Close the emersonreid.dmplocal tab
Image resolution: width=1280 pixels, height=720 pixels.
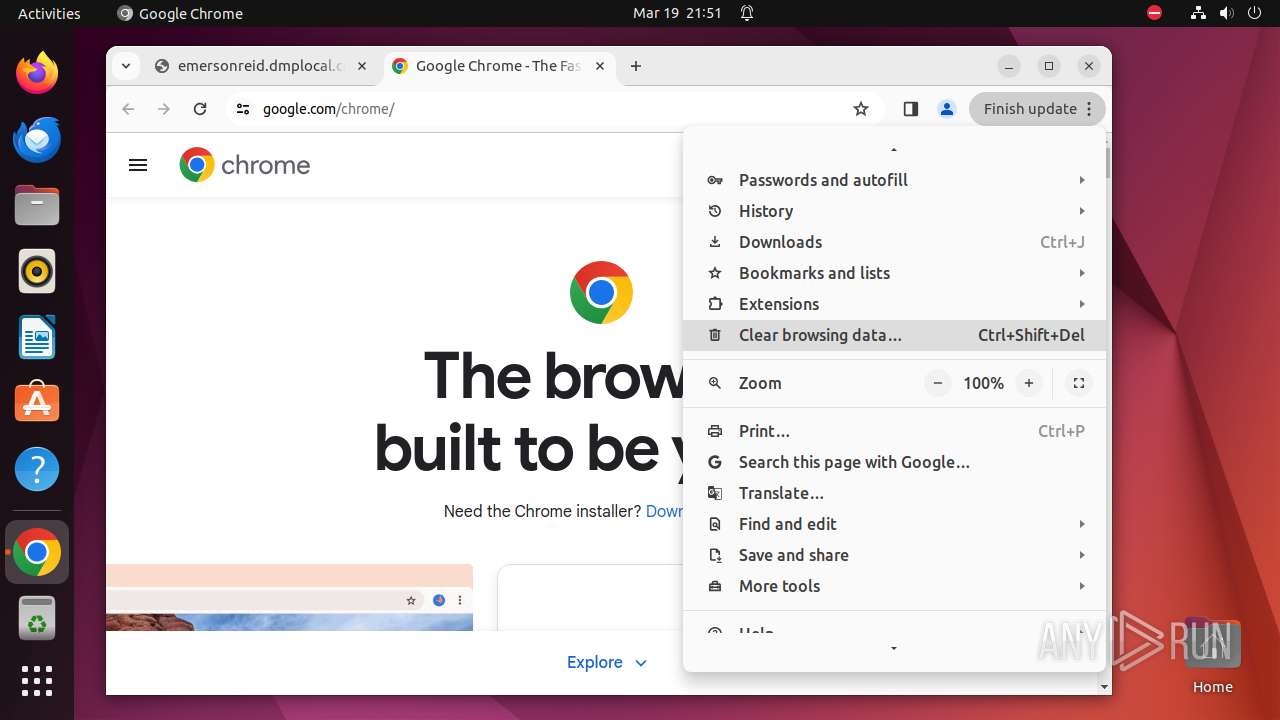(362, 66)
